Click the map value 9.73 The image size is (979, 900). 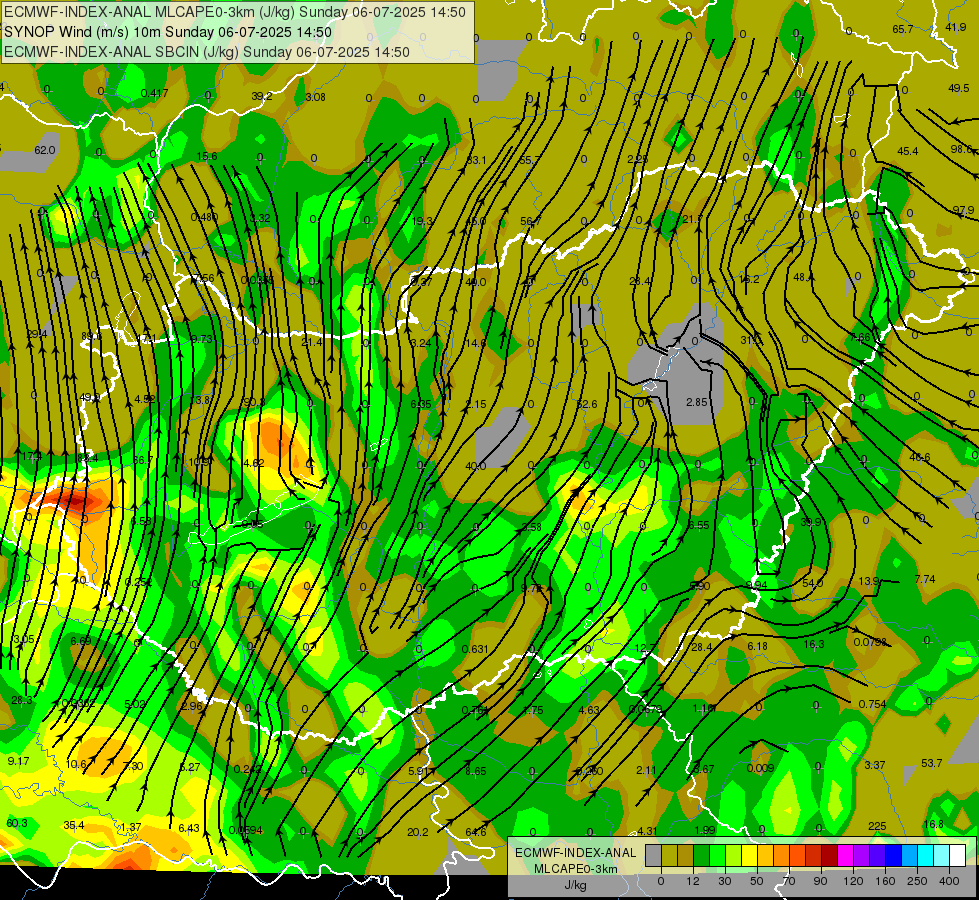pyautogui.click(x=202, y=339)
